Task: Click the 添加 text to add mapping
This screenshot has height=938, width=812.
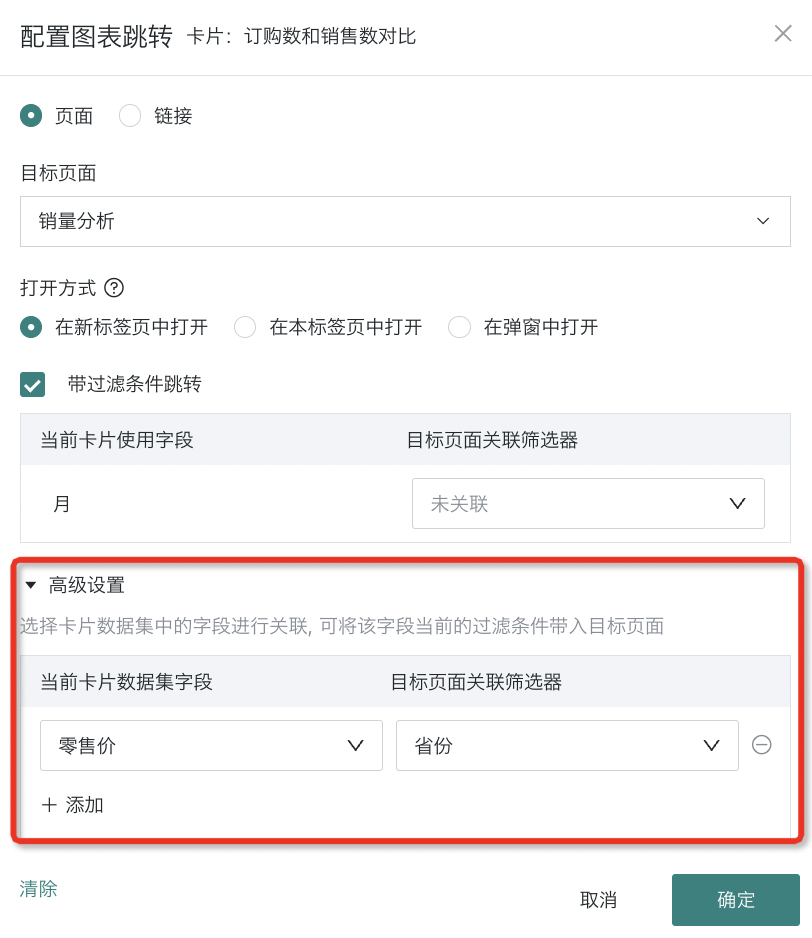Action: 84,805
